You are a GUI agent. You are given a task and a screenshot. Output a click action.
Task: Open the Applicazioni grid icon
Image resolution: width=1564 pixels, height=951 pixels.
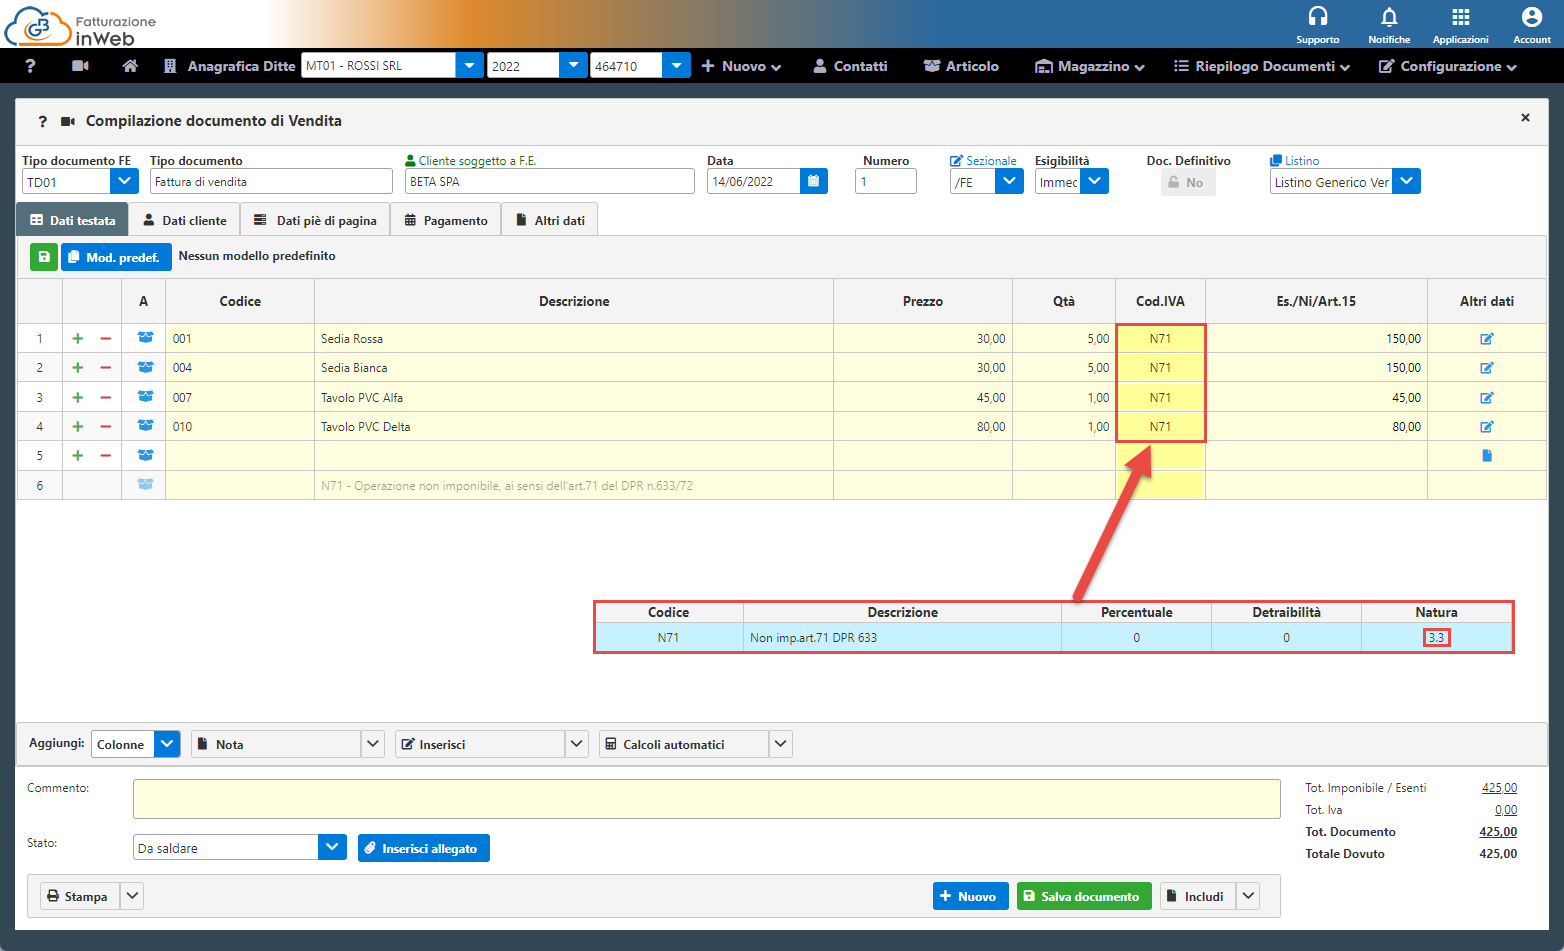pyautogui.click(x=1461, y=17)
